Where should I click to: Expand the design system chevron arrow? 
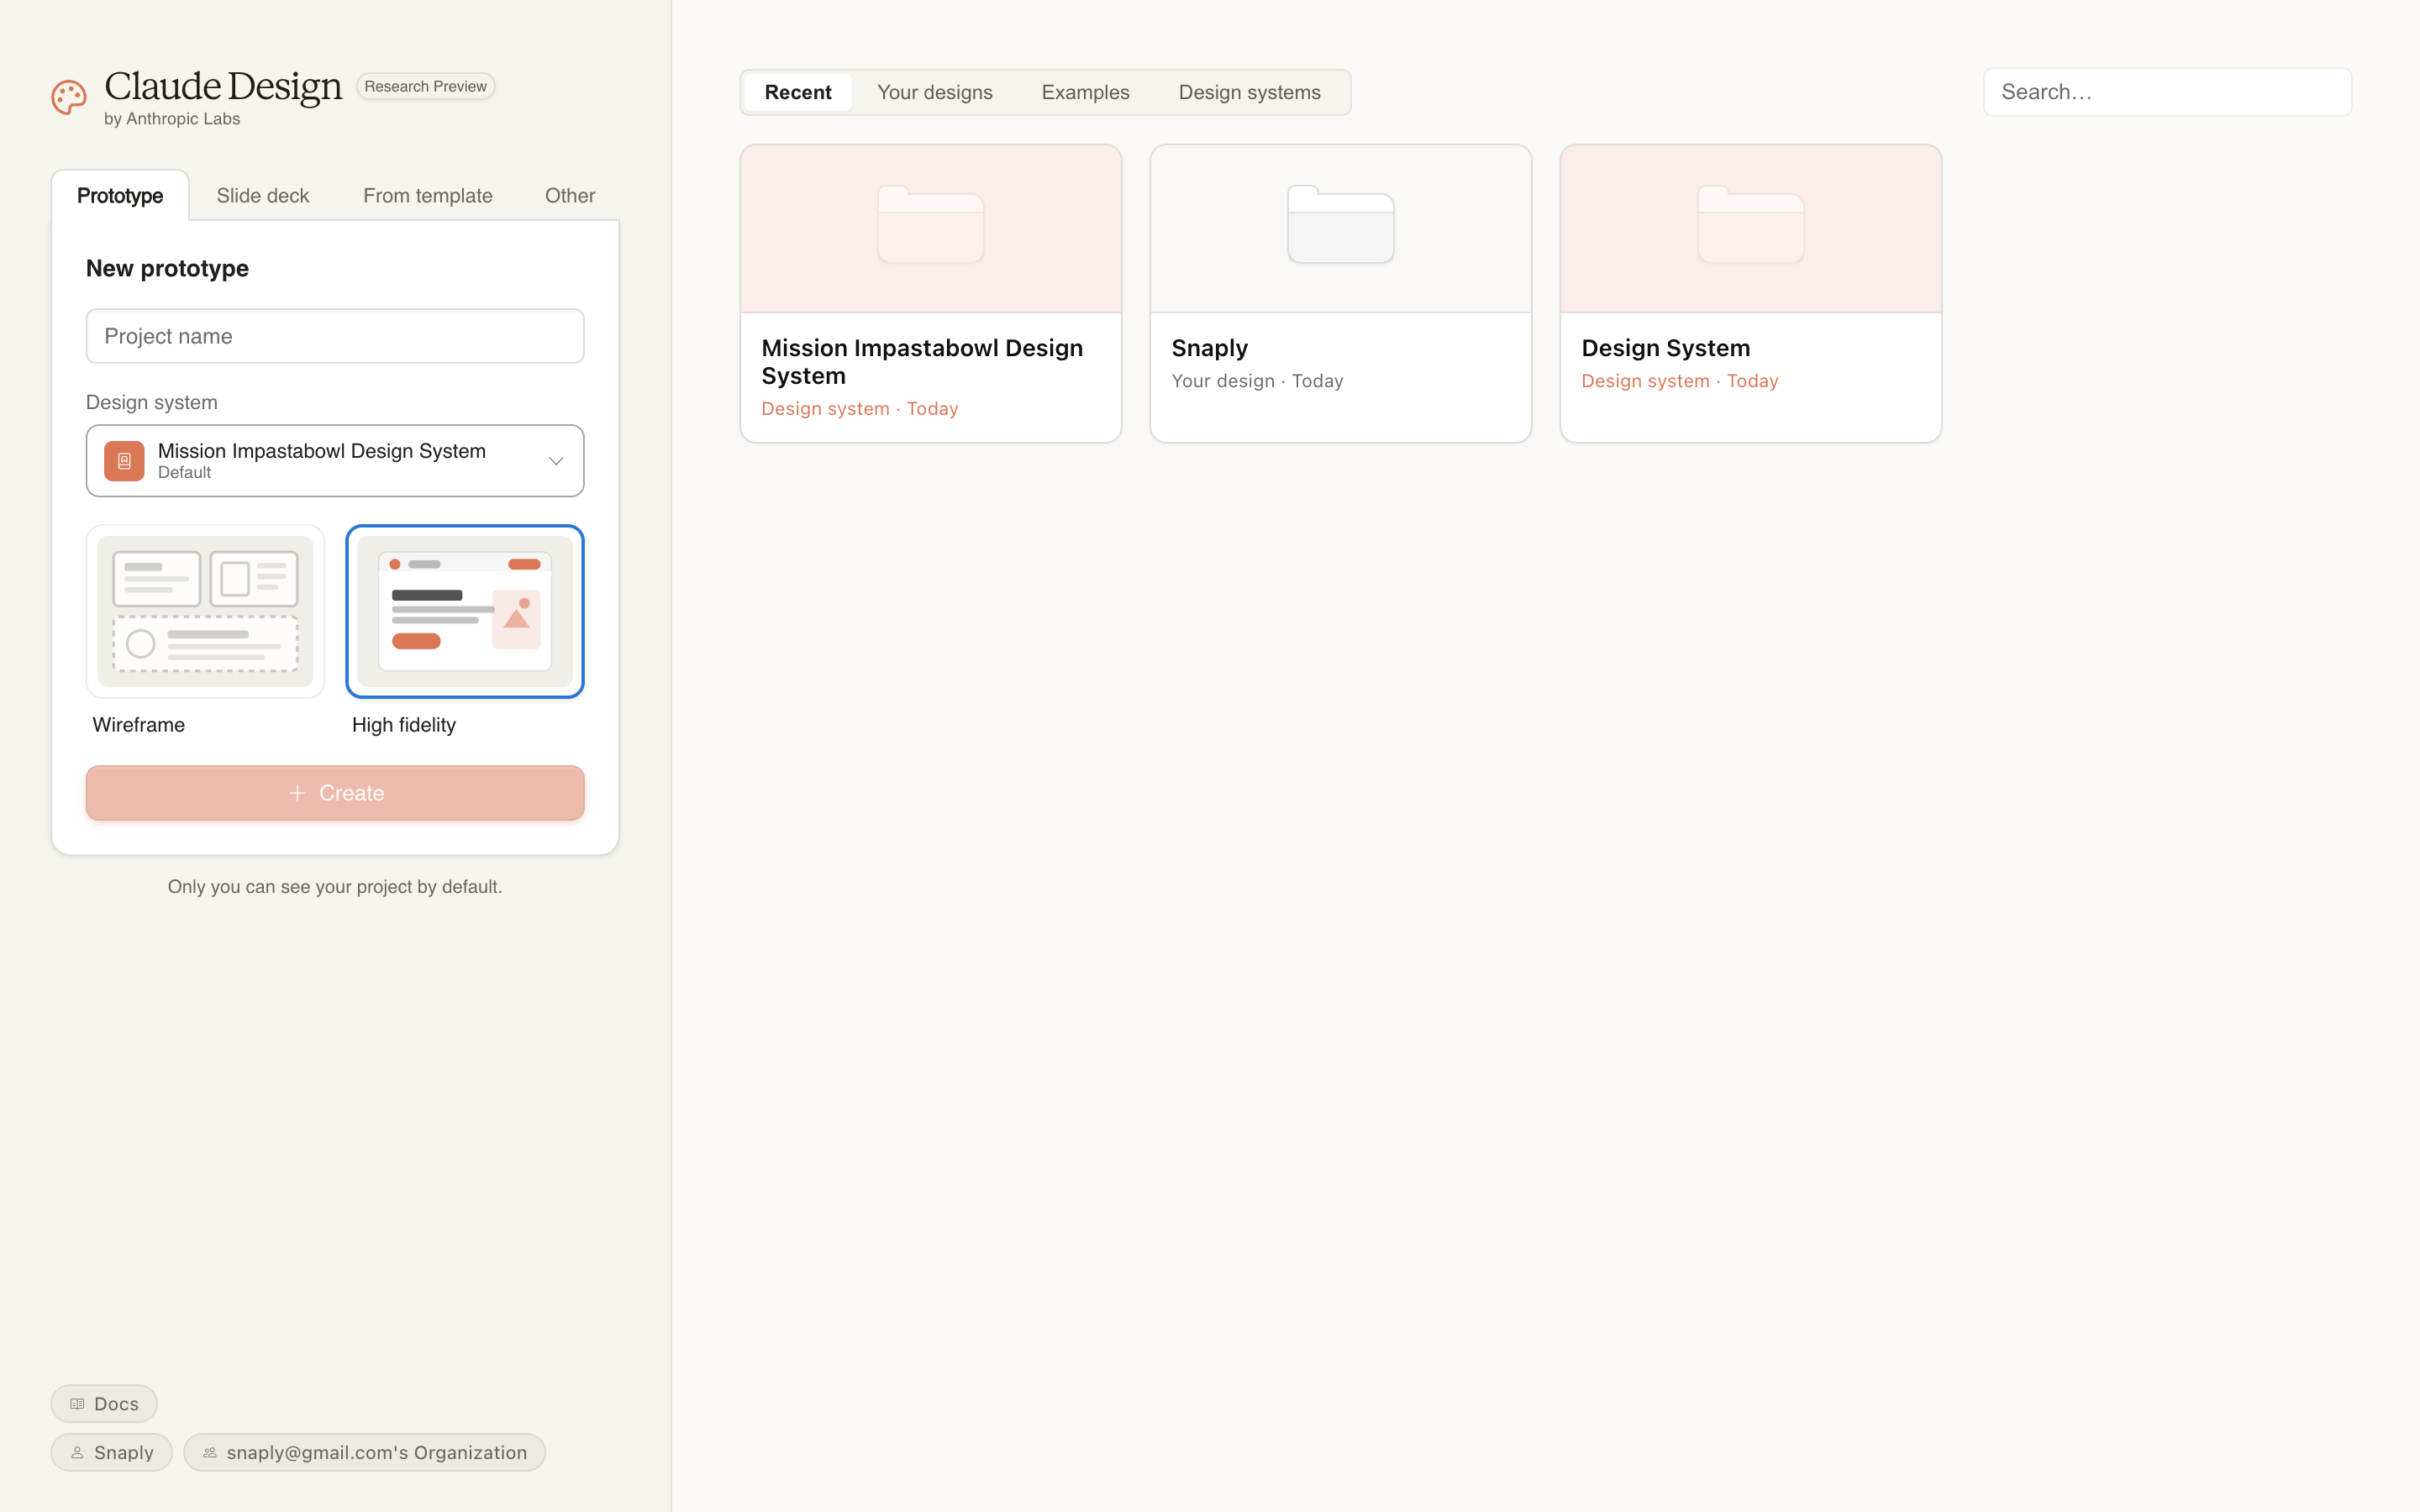[x=556, y=461]
